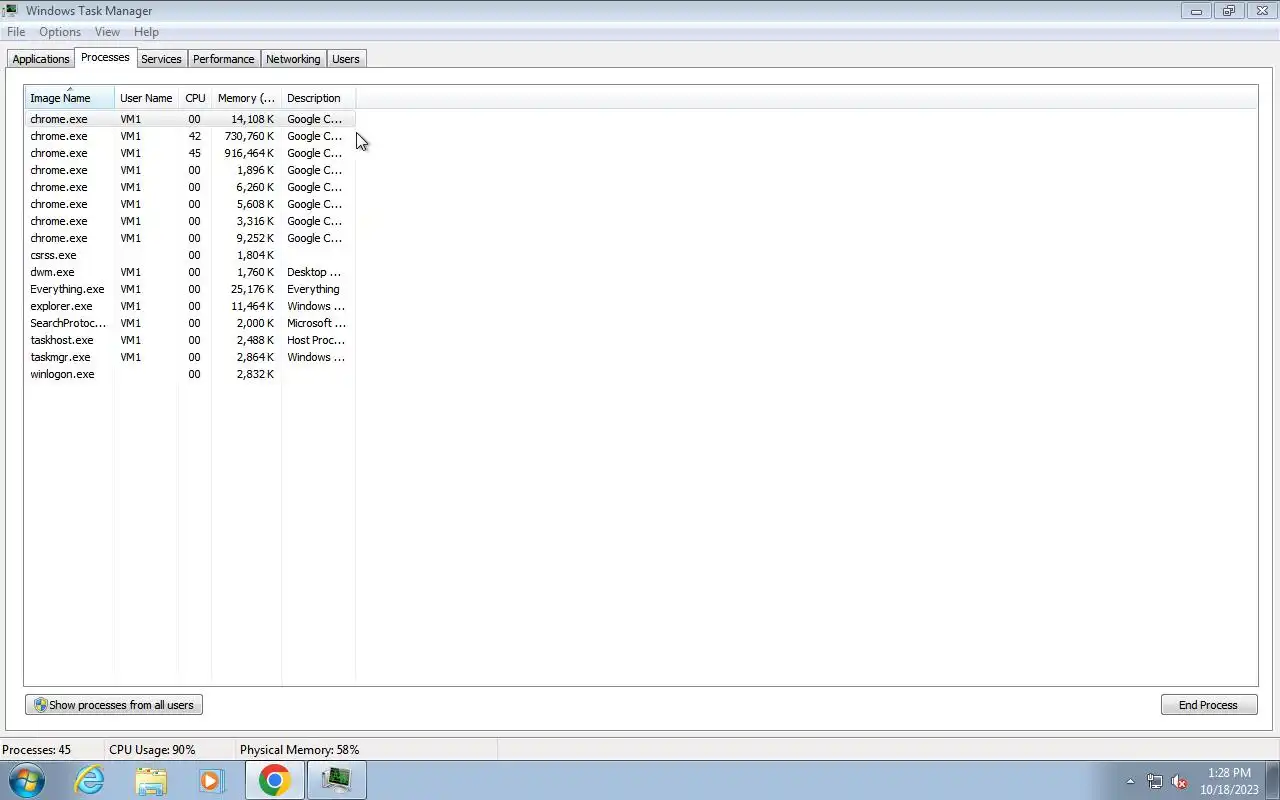Image resolution: width=1280 pixels, height=800 pixels.
Task: Switch to Google Chrome on taskbar
Action: tap(275, 780)
